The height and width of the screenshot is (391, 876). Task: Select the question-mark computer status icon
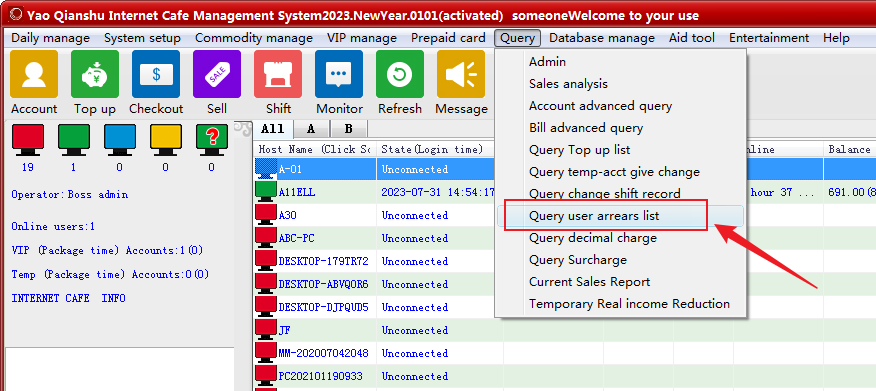212,140
